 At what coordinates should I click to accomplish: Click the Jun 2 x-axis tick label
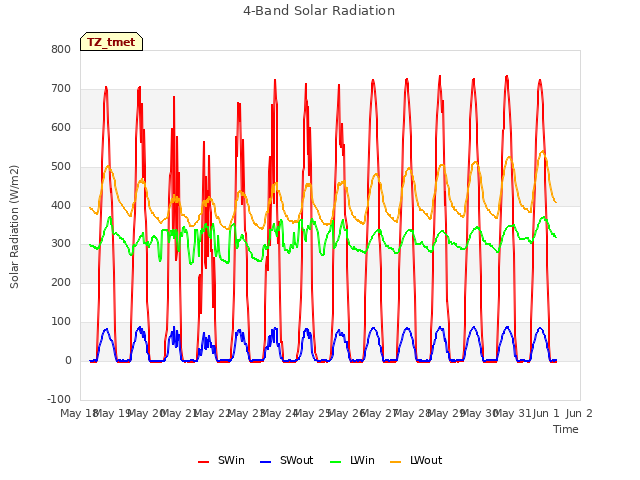[x=579, y=413]
